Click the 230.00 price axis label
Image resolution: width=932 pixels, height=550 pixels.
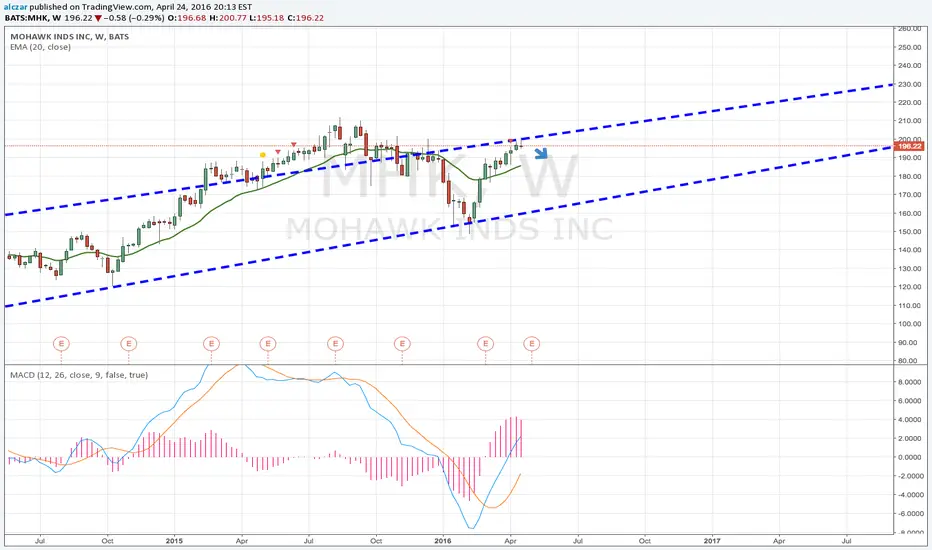pyautogui.click(x=909, y=84)
